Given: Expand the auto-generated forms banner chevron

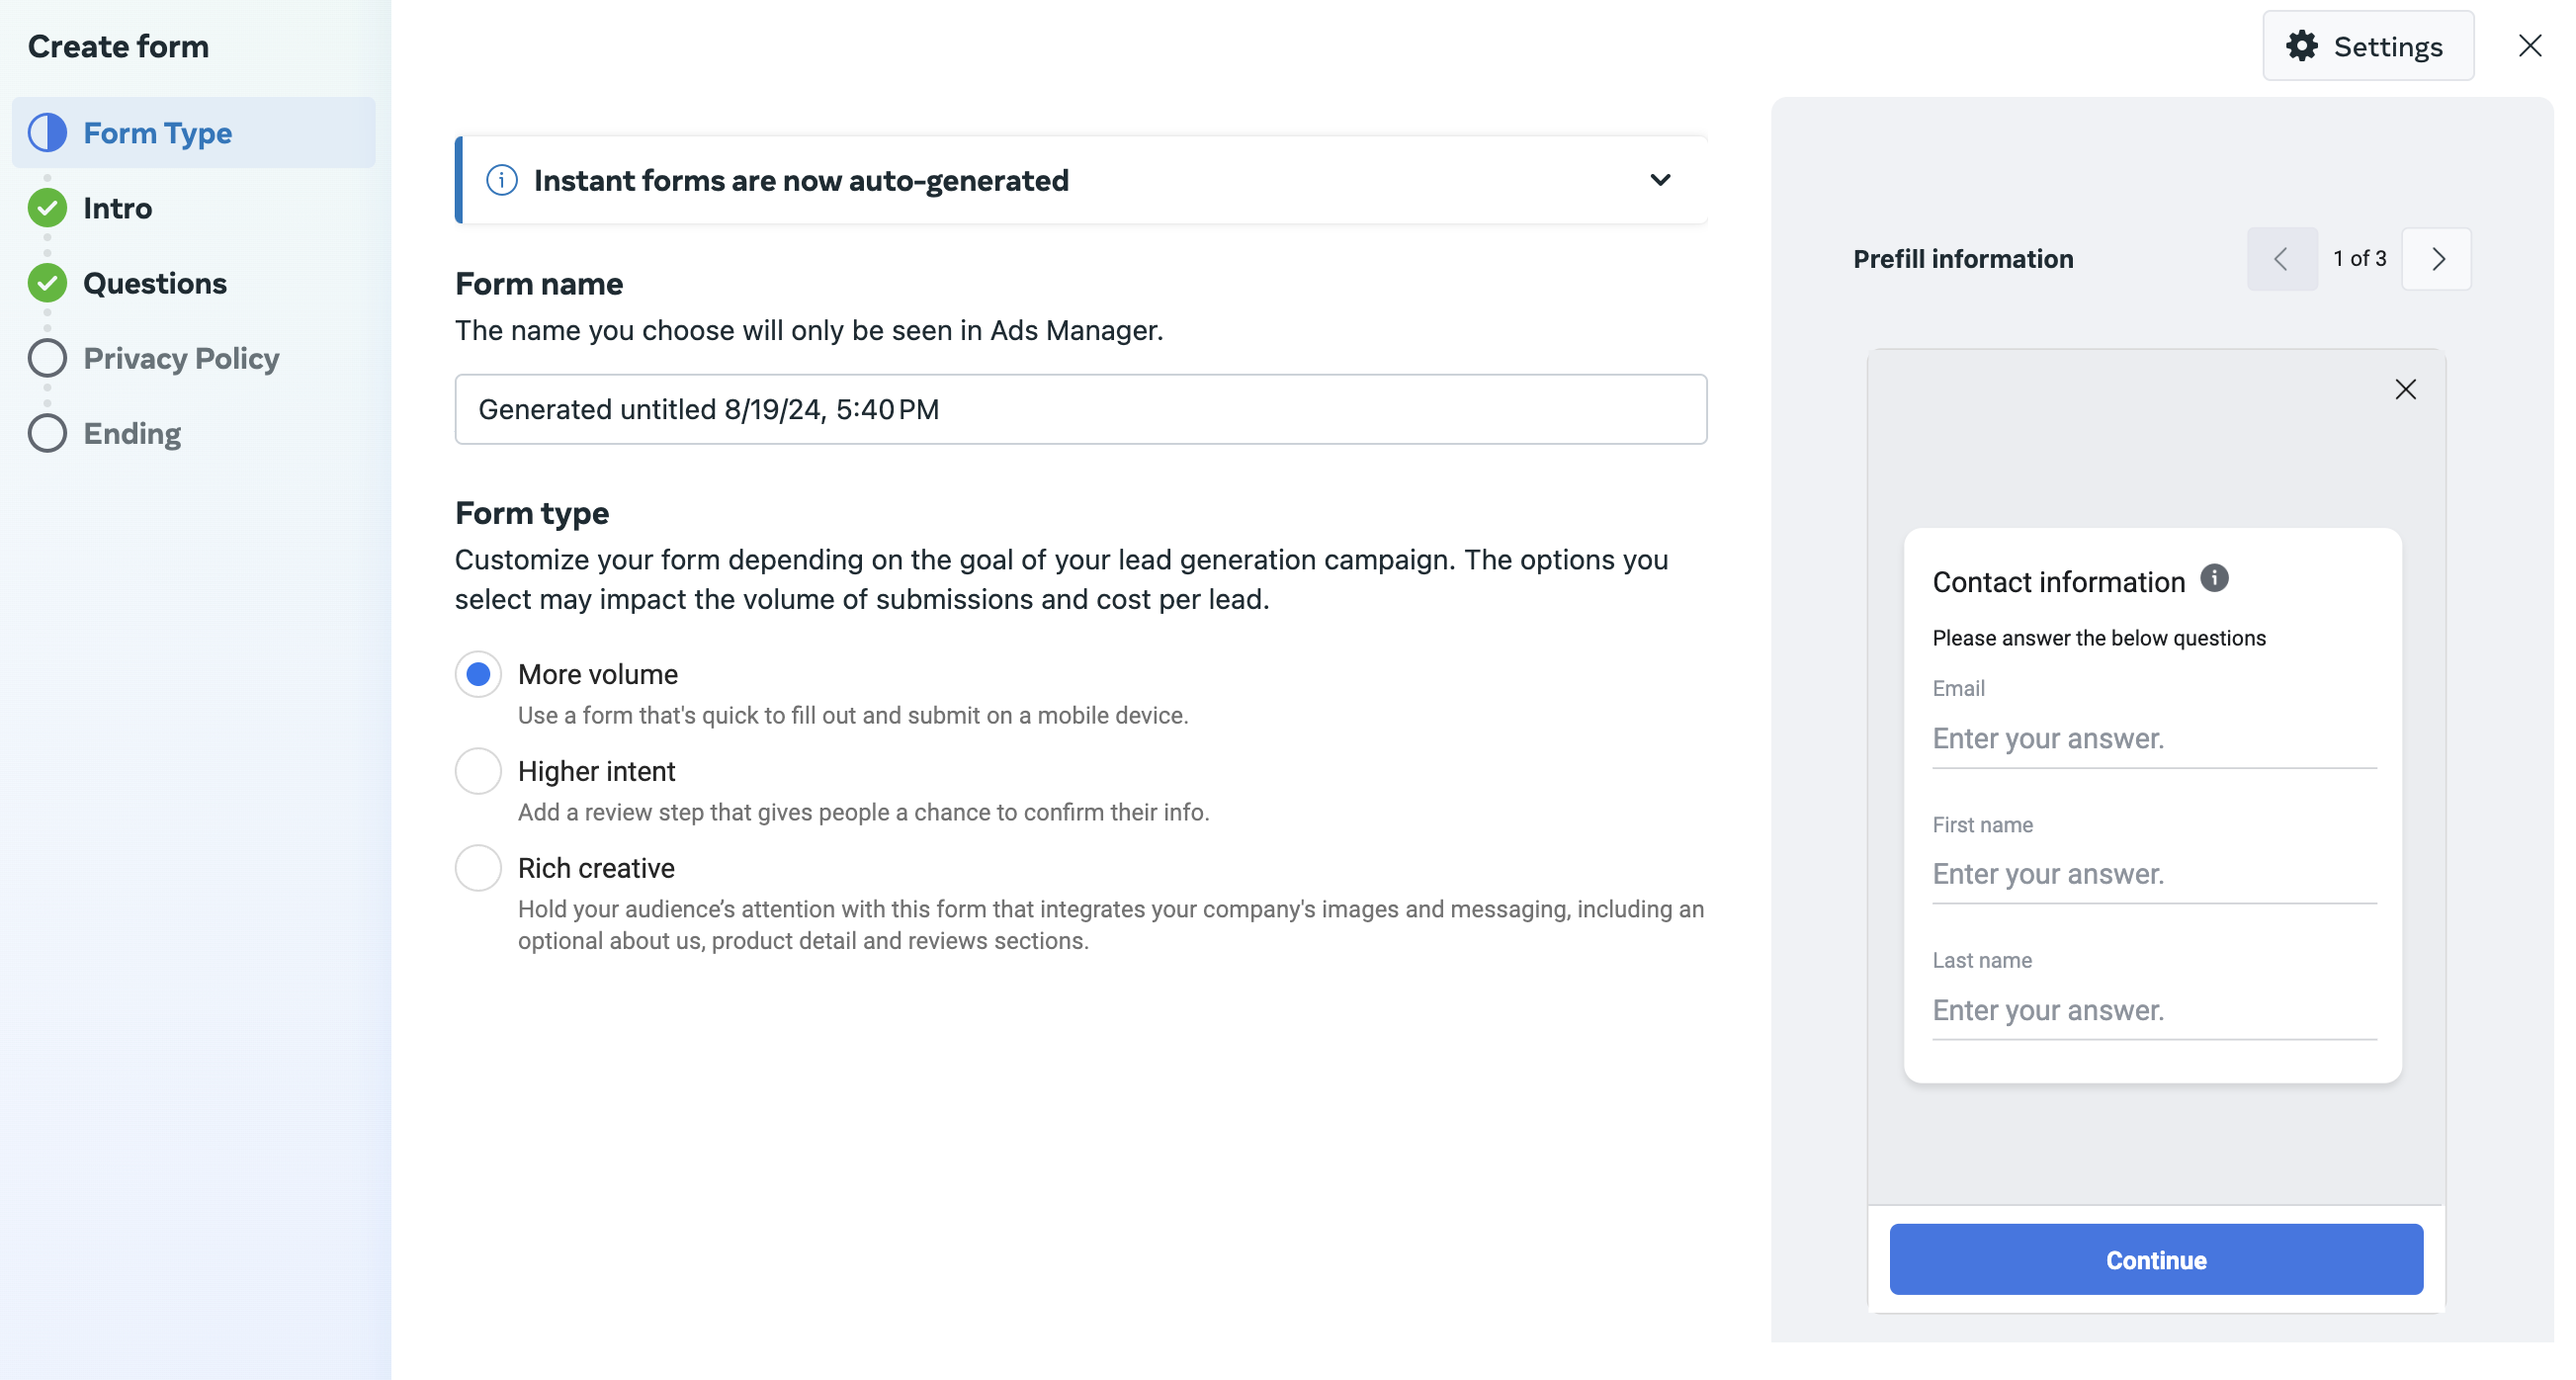Looking at the screenshot, I should click(1659, 180).
